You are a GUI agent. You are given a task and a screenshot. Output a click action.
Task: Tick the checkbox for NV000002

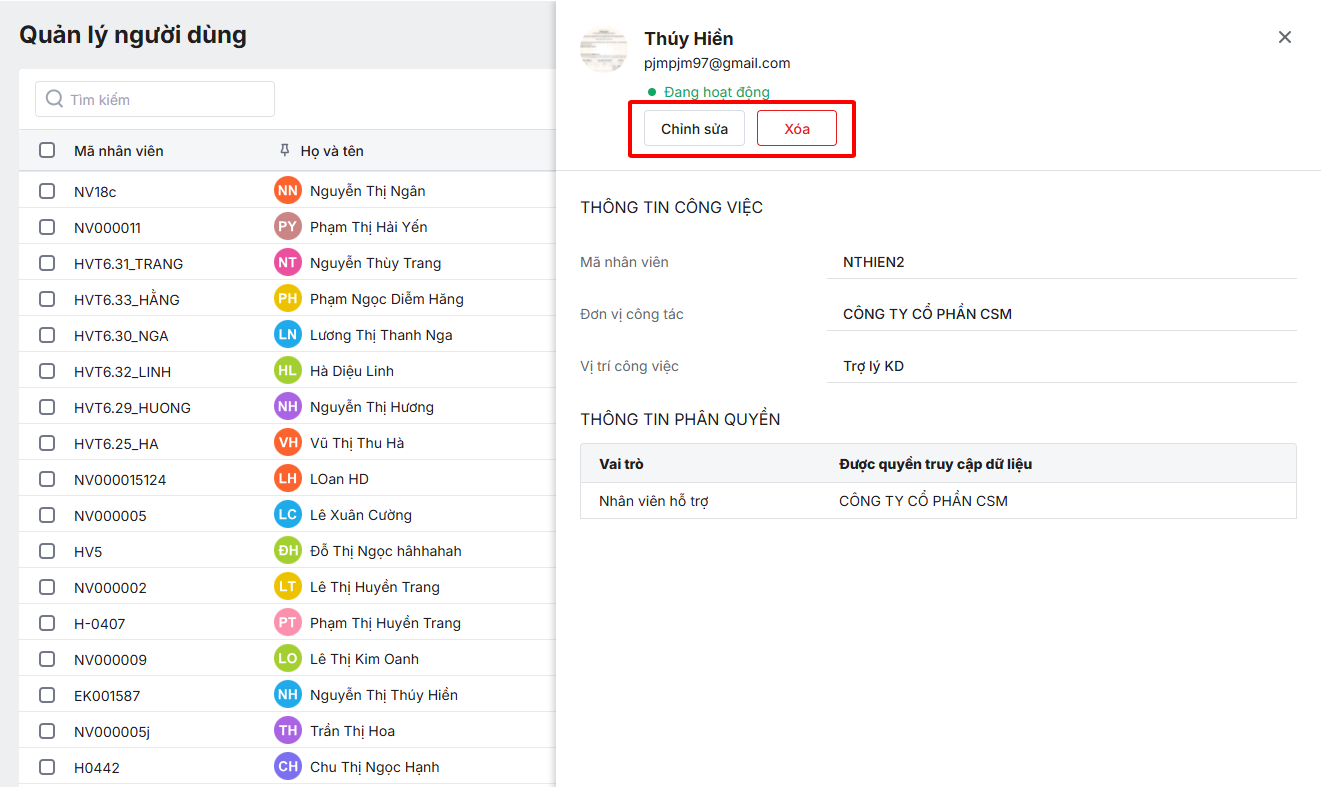[47, 587]
